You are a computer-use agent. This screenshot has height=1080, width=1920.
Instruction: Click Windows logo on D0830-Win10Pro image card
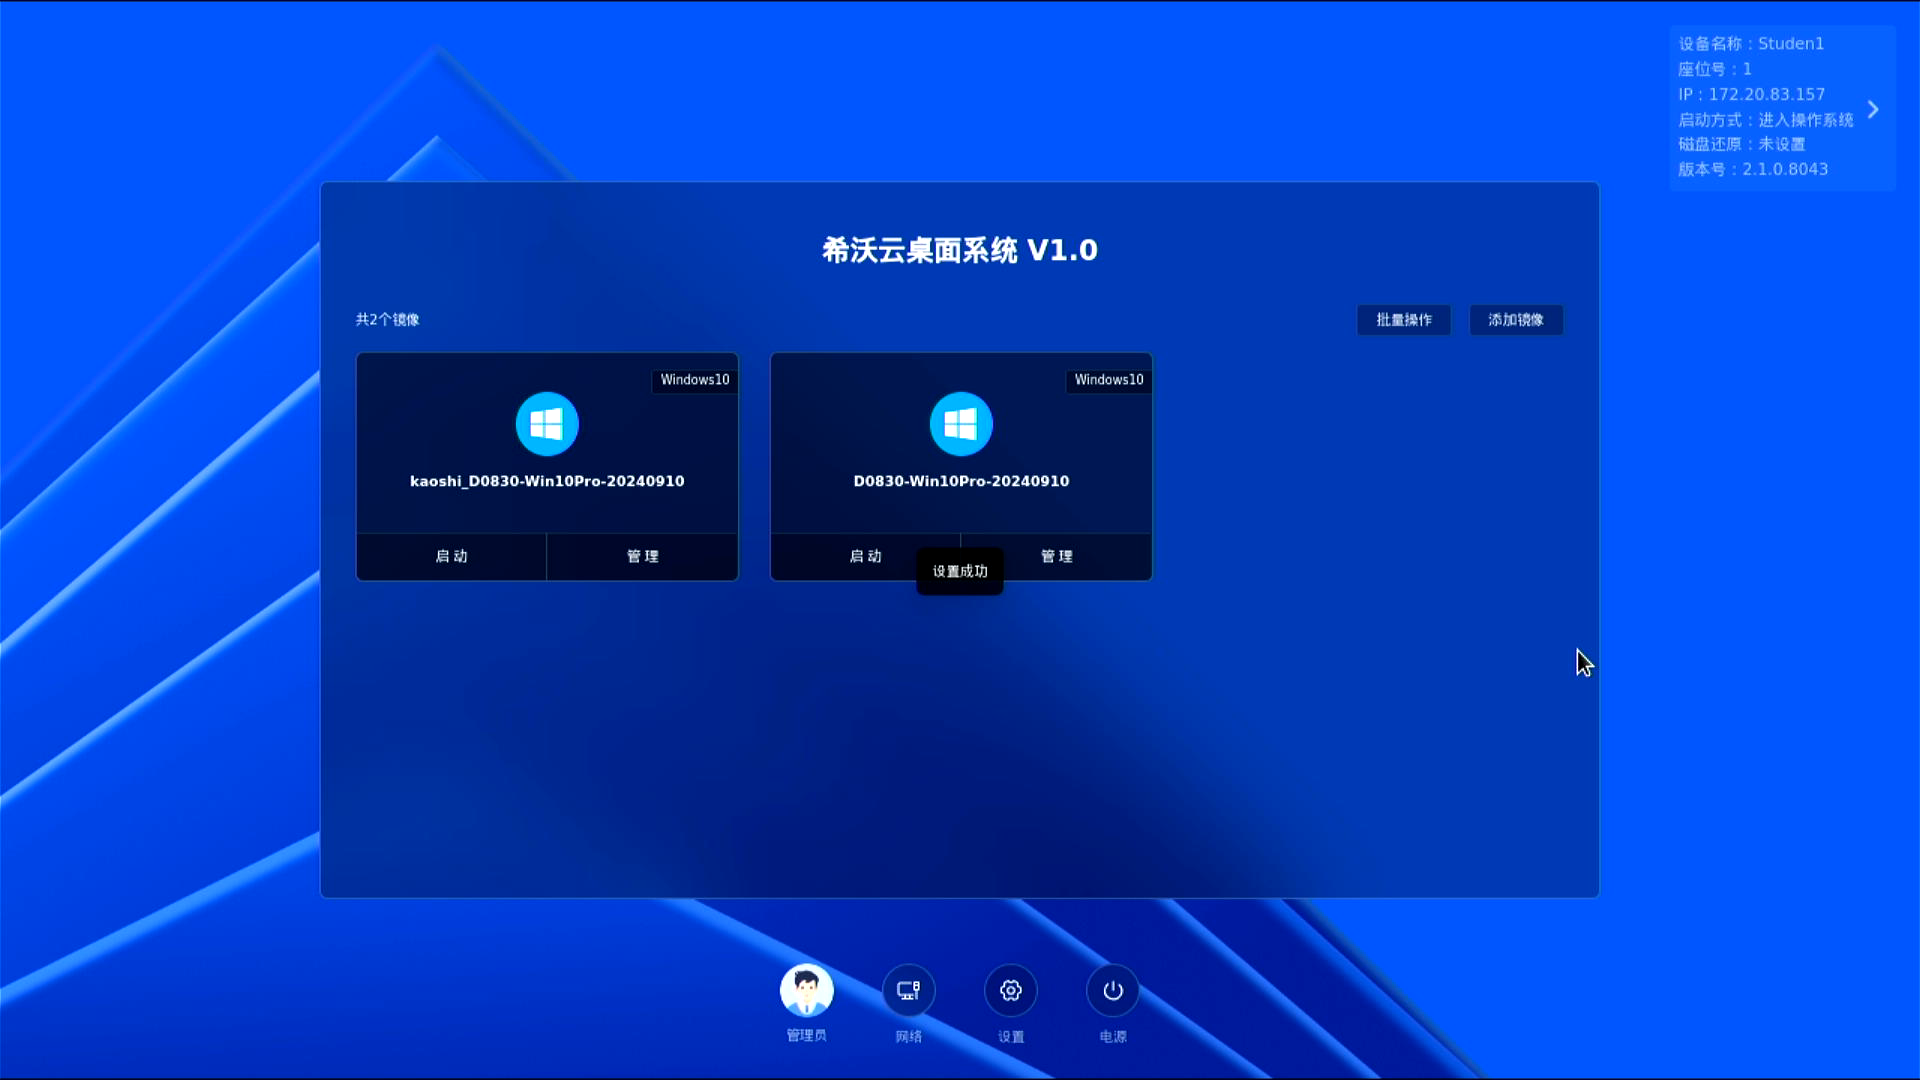(961, 424)
